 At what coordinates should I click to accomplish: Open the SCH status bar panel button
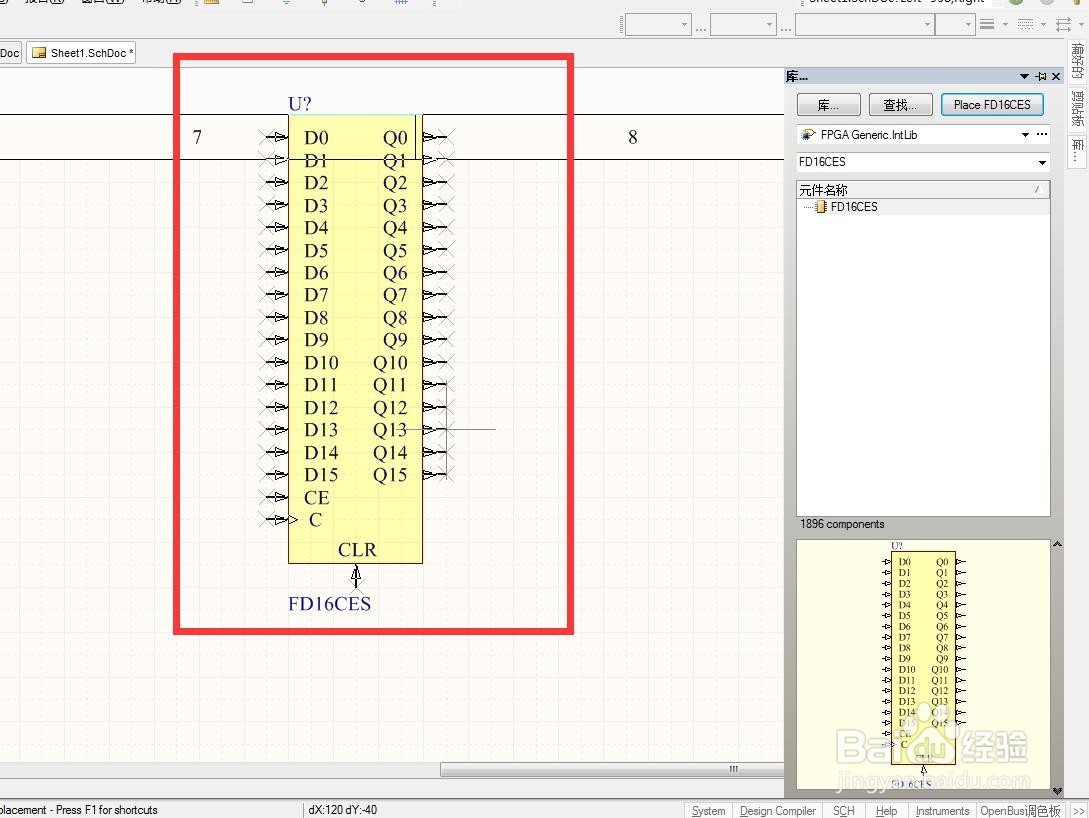[843, 810]
